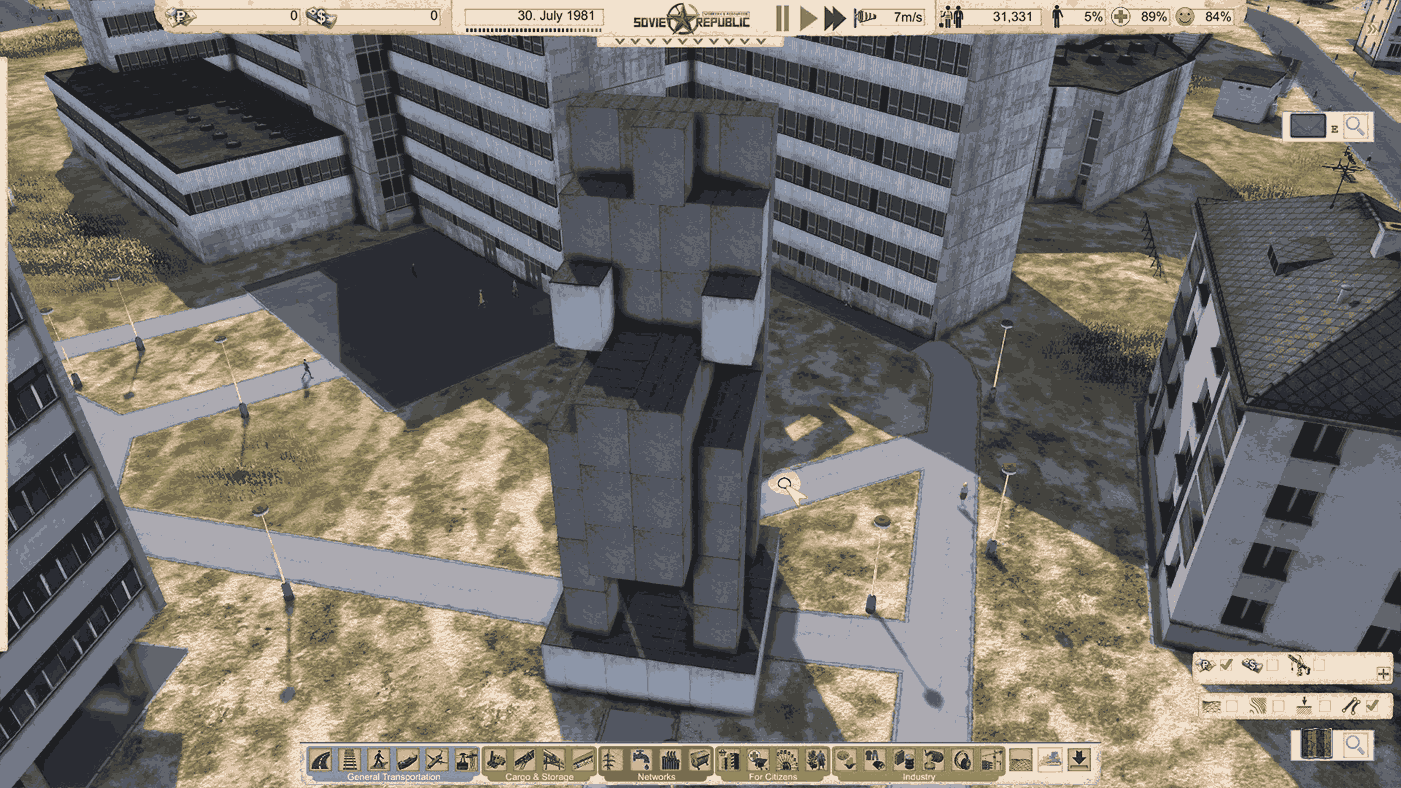This screenshot has width=1401, height=788.
Task: Open the construction crane icon in Industry
Action: pos(991,760)
